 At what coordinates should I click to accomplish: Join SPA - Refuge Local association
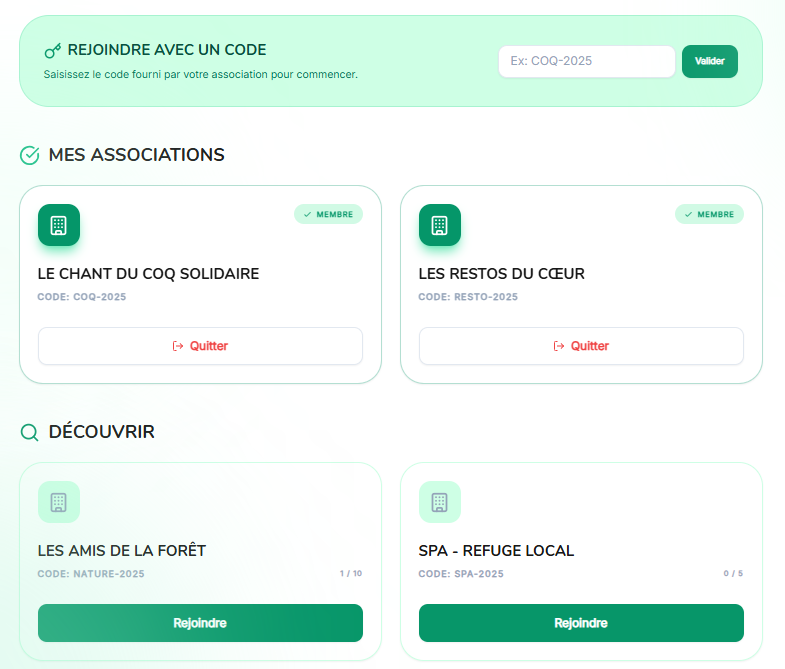(x=581, y=623)
